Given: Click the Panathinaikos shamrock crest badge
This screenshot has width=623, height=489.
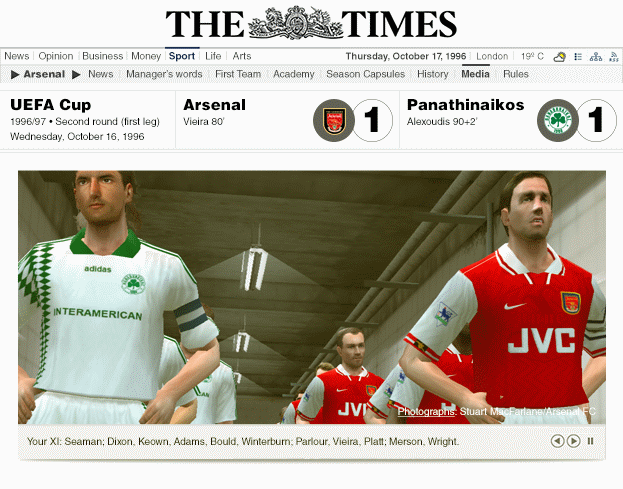Looking at the screenshot, I should pyautogui.click(x=558, y=120).
